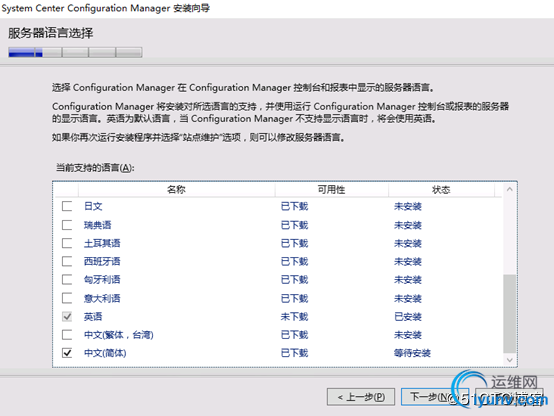The height and width of the screenshot is (416, 554).
Task: Click the greyed 英语 checkbox
Action: (x=67, y=316)
